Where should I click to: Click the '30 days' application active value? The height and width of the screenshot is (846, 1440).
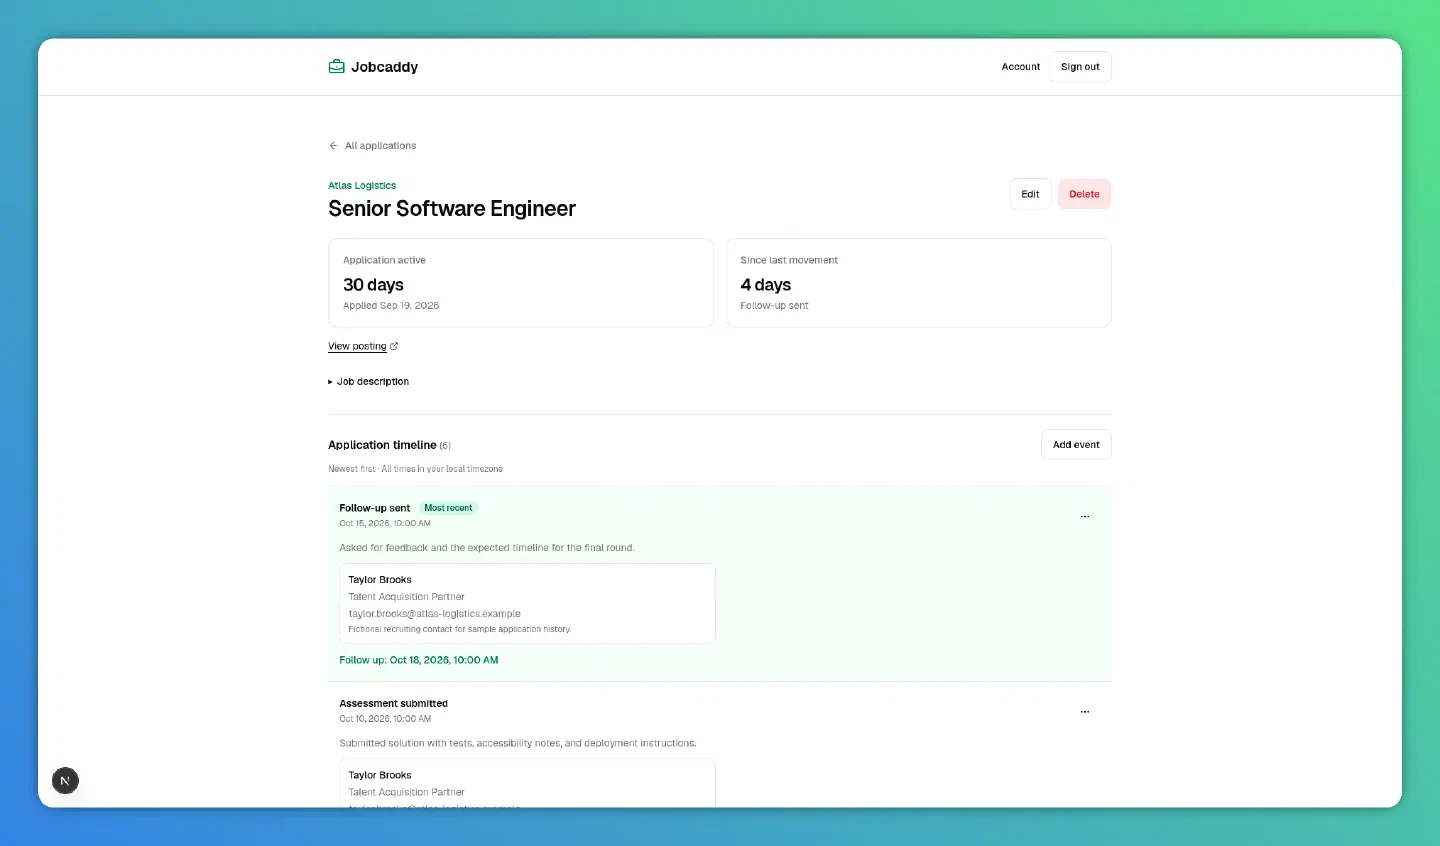coord(373,285)
